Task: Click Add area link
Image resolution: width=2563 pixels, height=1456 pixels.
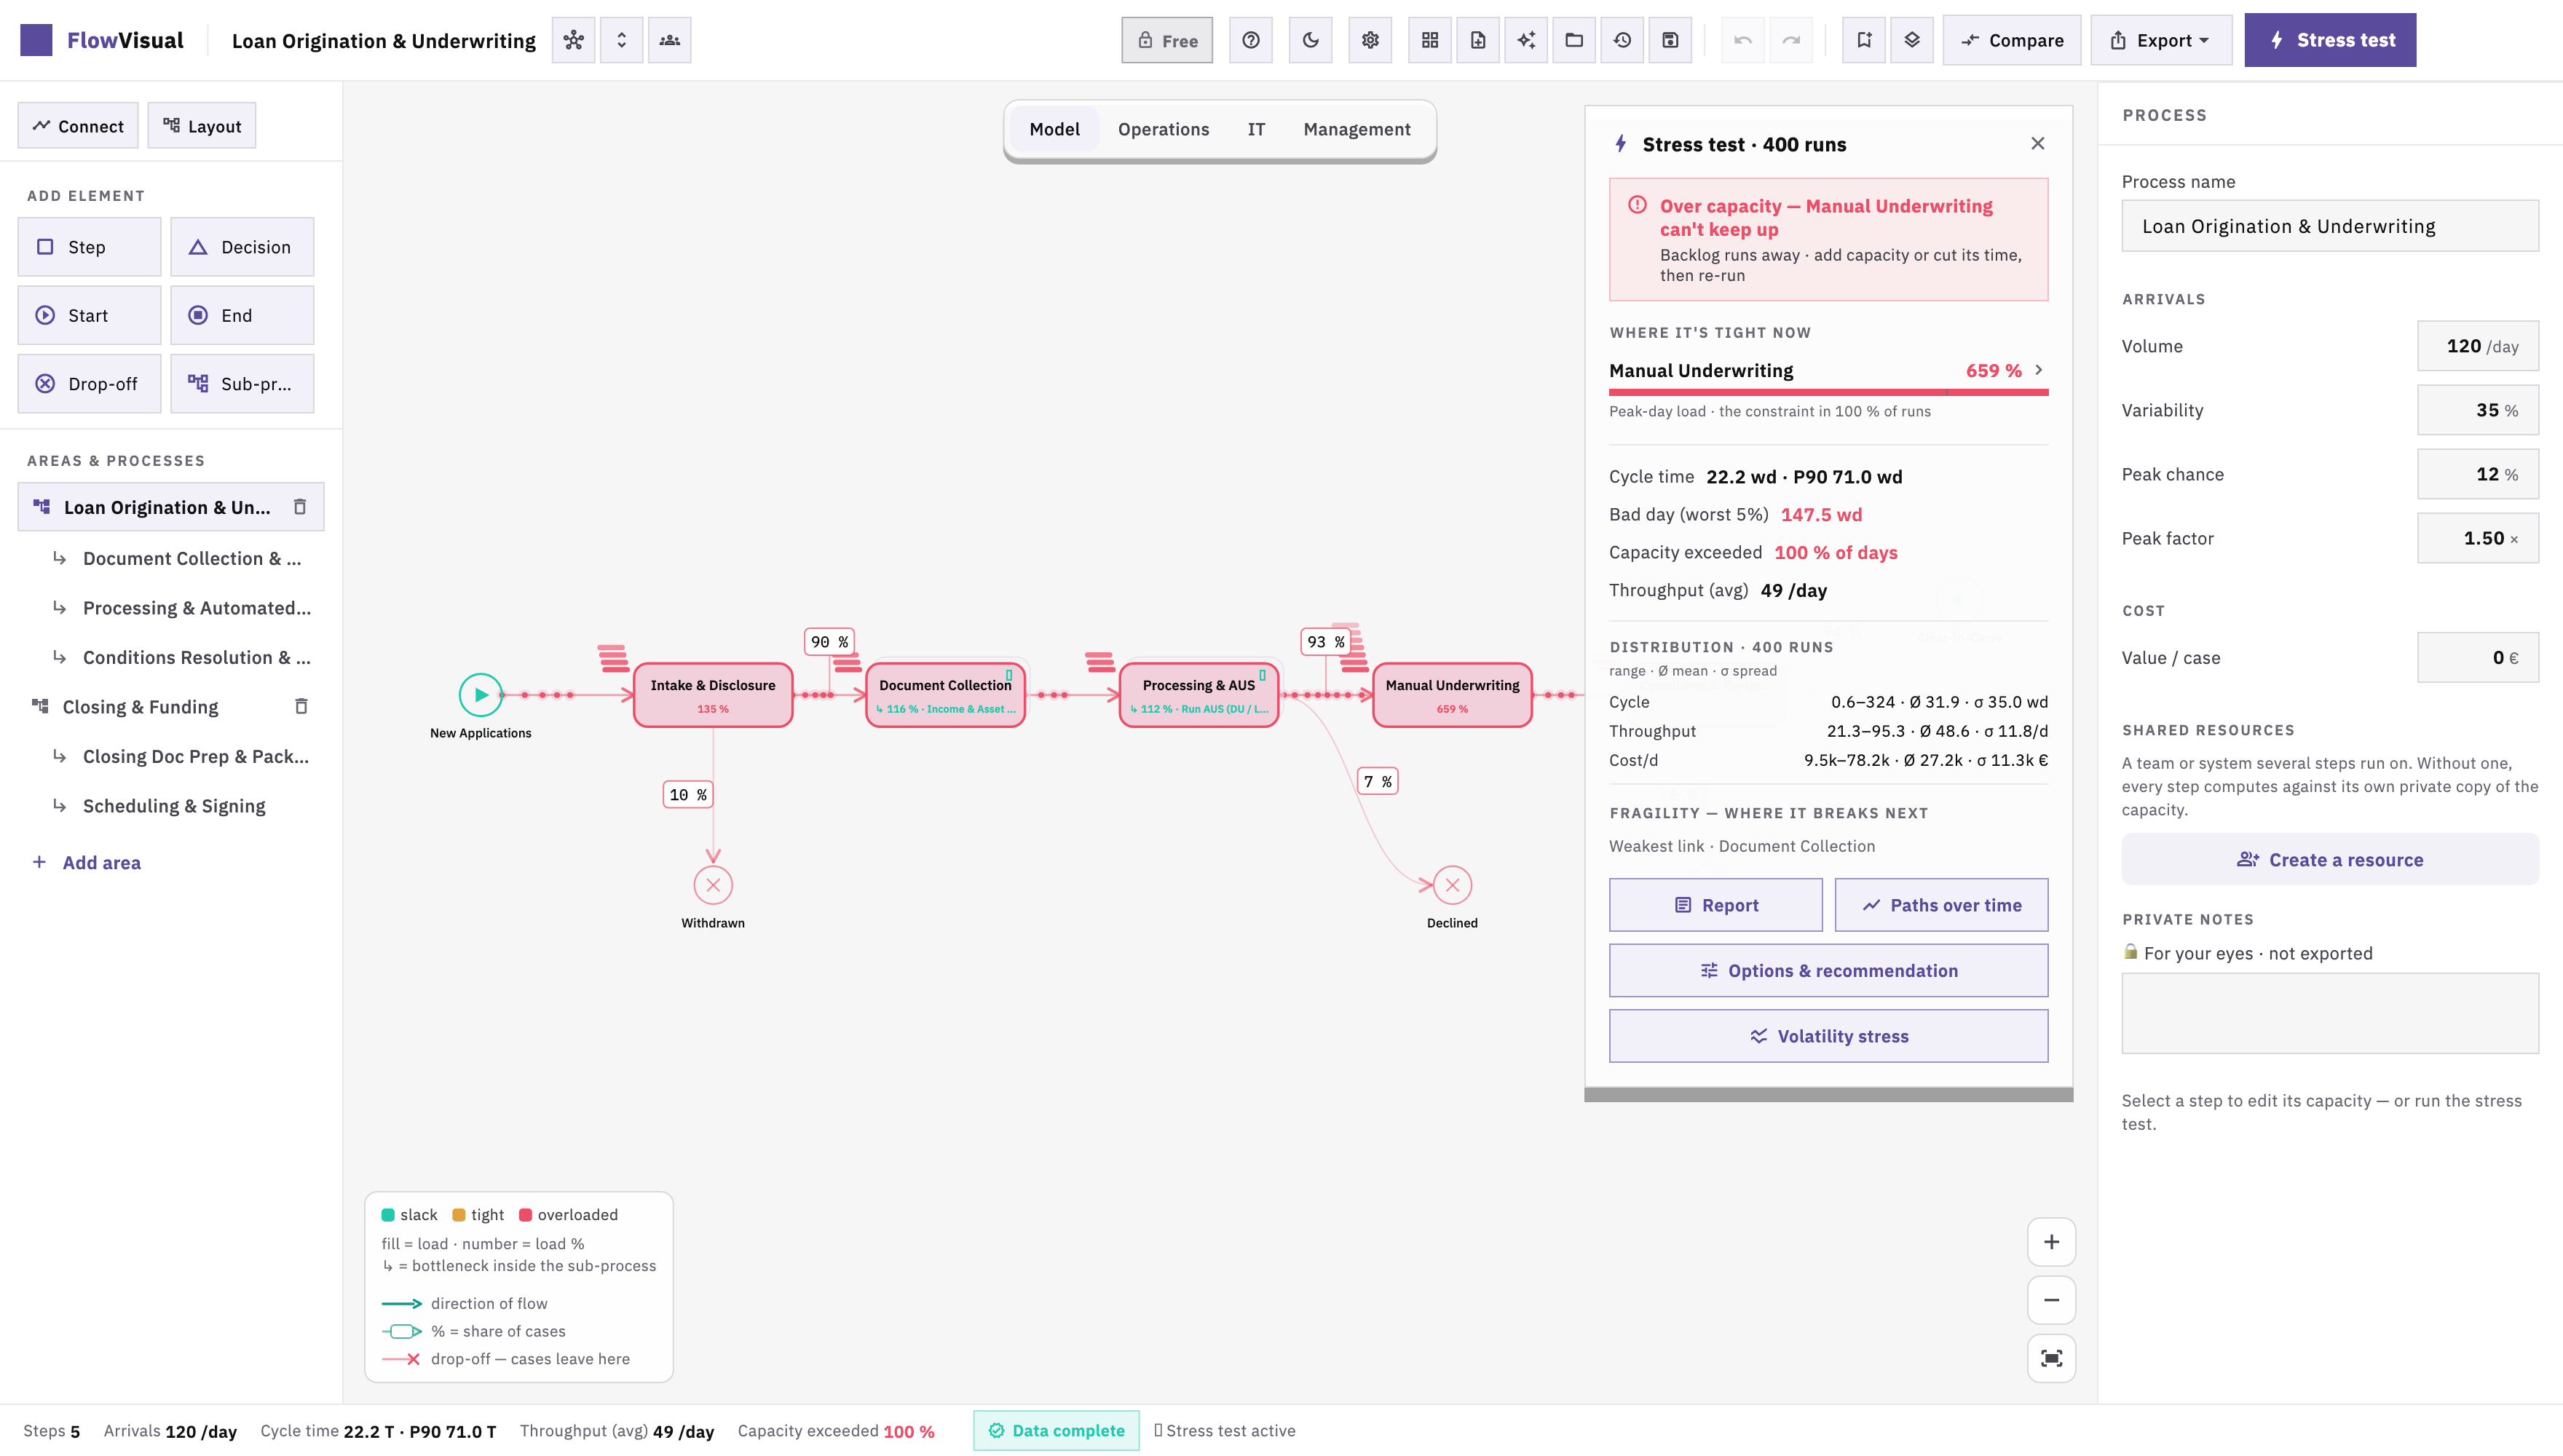Action: pos(87,862)
